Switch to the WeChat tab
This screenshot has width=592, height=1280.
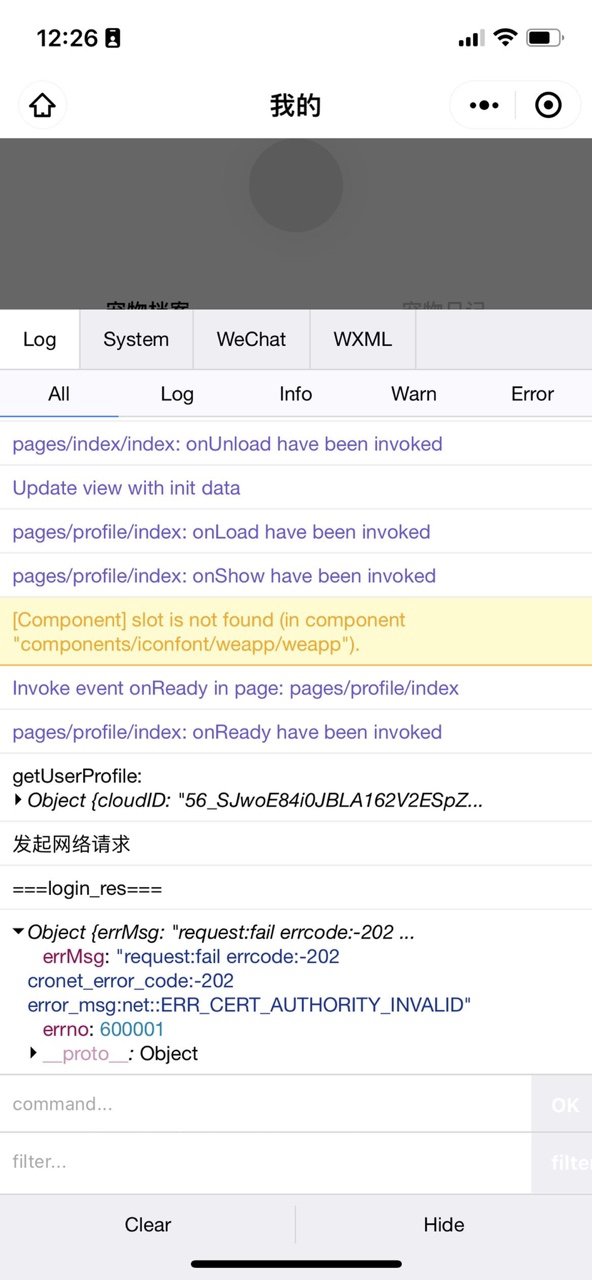tap(251, 339)
